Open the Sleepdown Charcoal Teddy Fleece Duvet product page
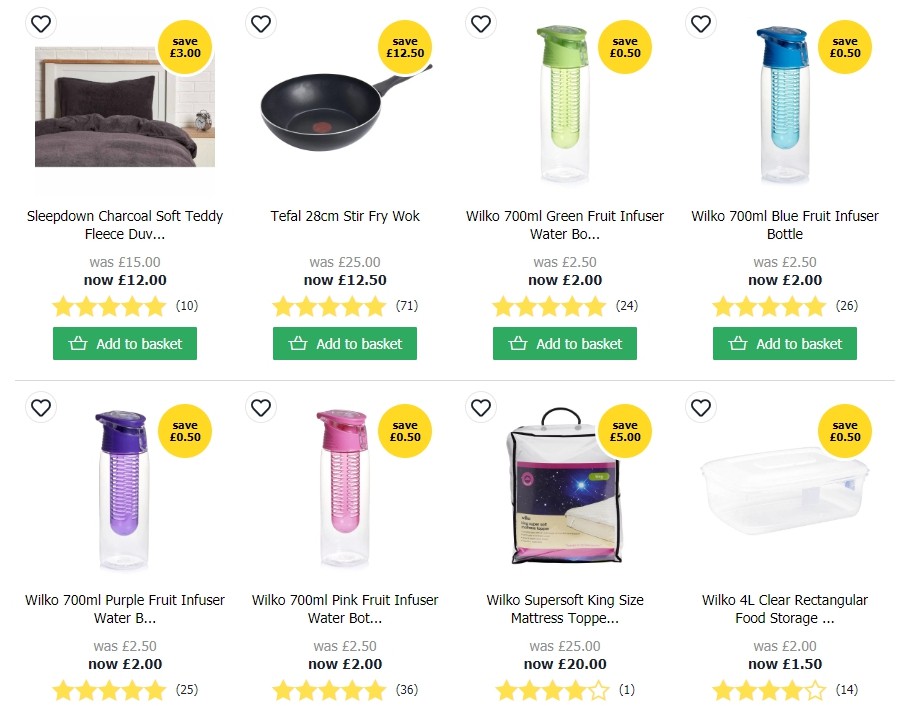Image resolution: width=900 pixels, height=706 pixels. pos(125,225)
